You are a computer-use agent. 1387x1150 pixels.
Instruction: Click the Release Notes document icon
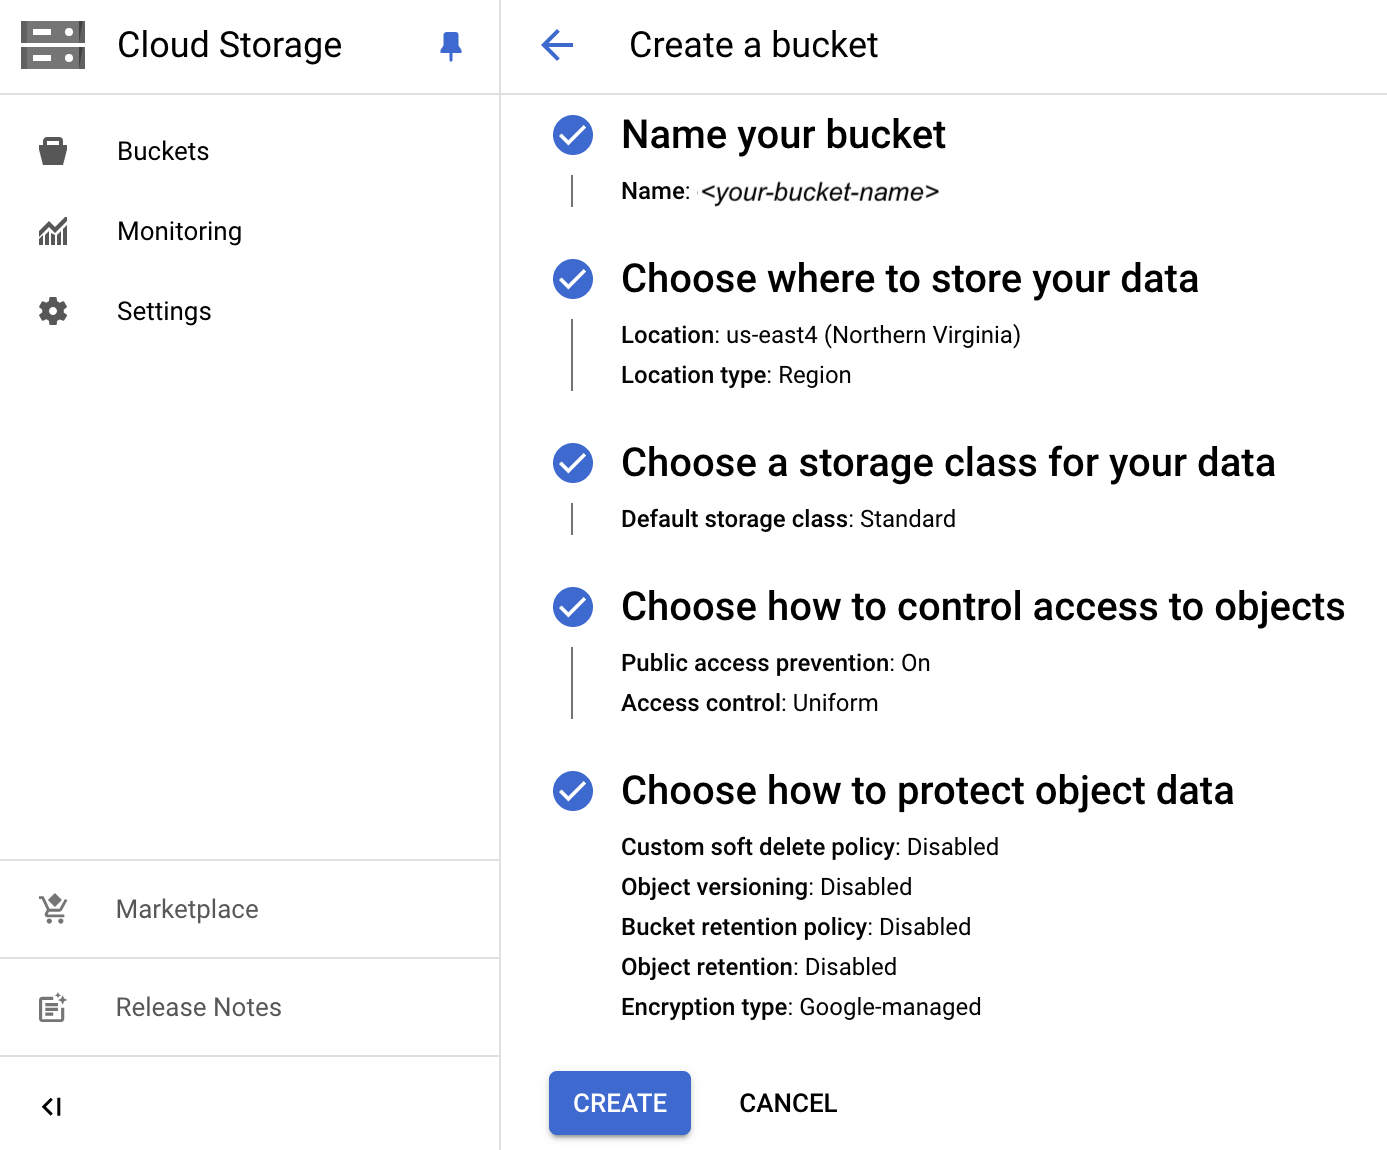pos(53,1007)
